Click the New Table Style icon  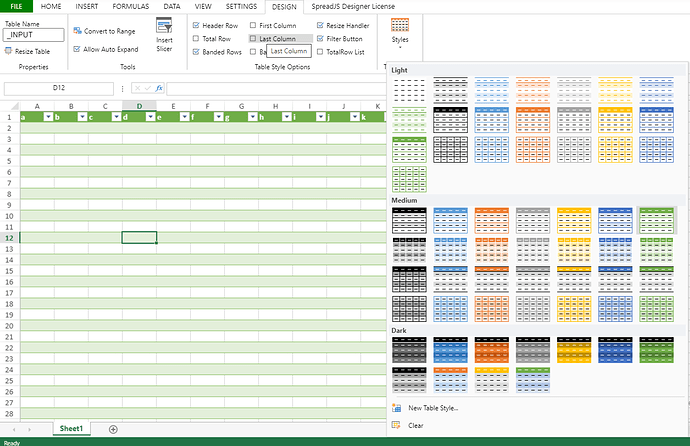pos(397,408)
